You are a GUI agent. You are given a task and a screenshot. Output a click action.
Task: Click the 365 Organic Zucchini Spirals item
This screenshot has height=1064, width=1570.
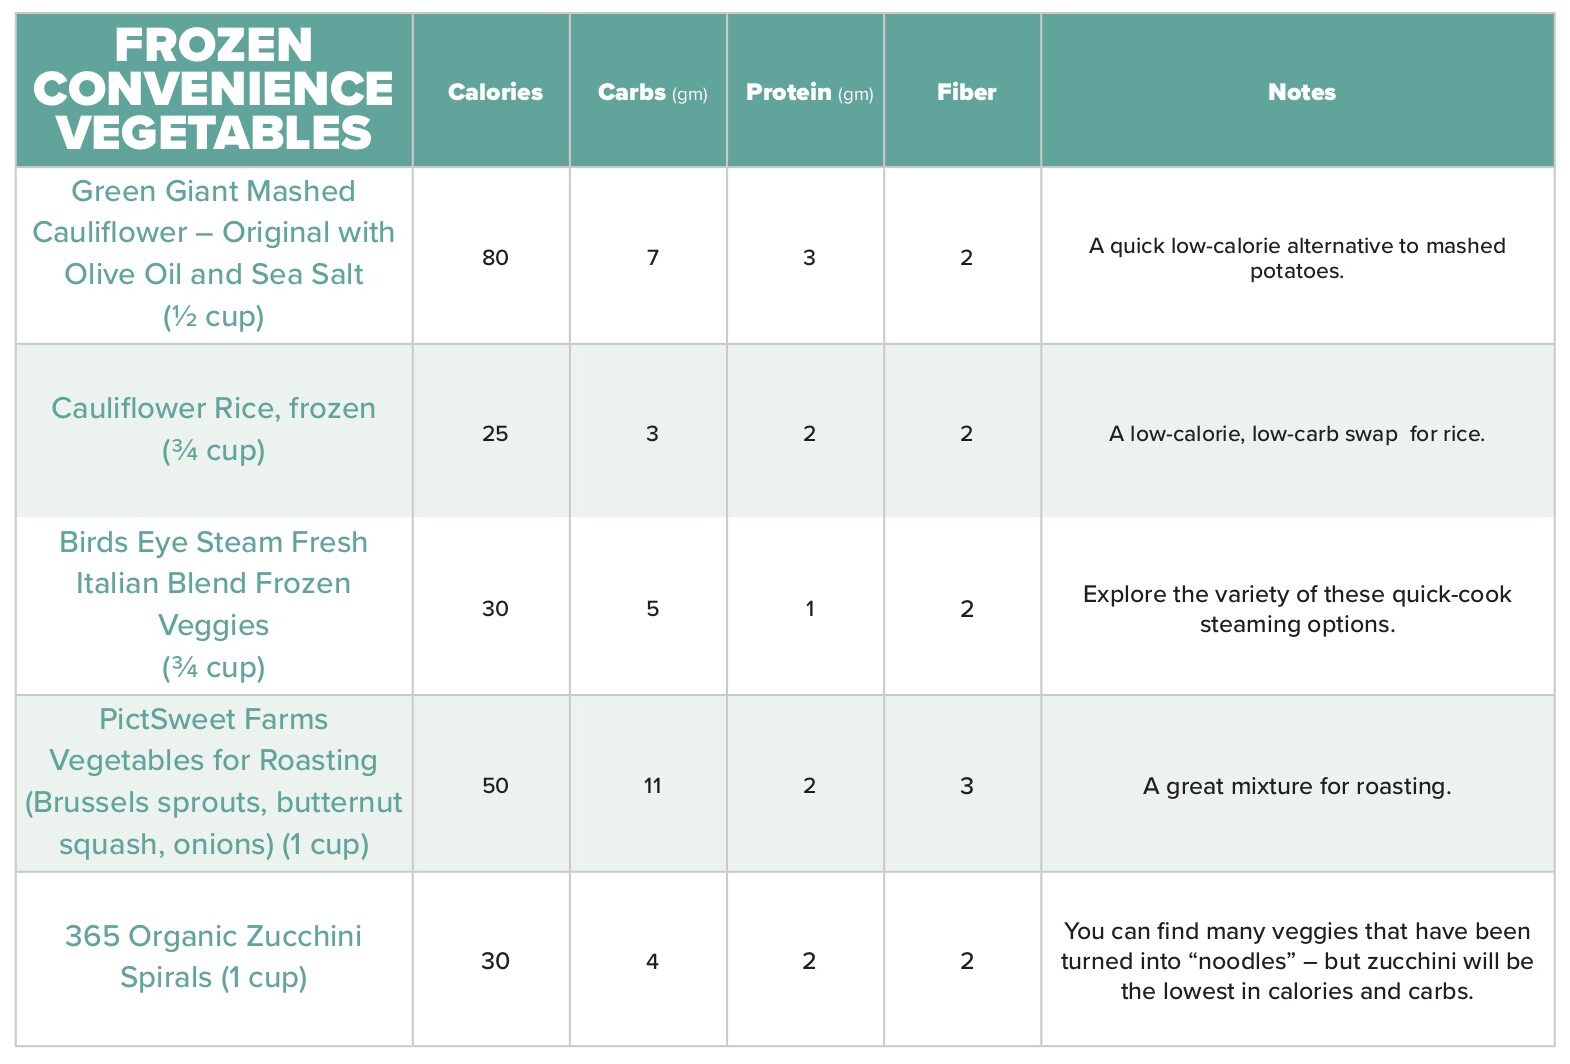[x=213, y=957]
